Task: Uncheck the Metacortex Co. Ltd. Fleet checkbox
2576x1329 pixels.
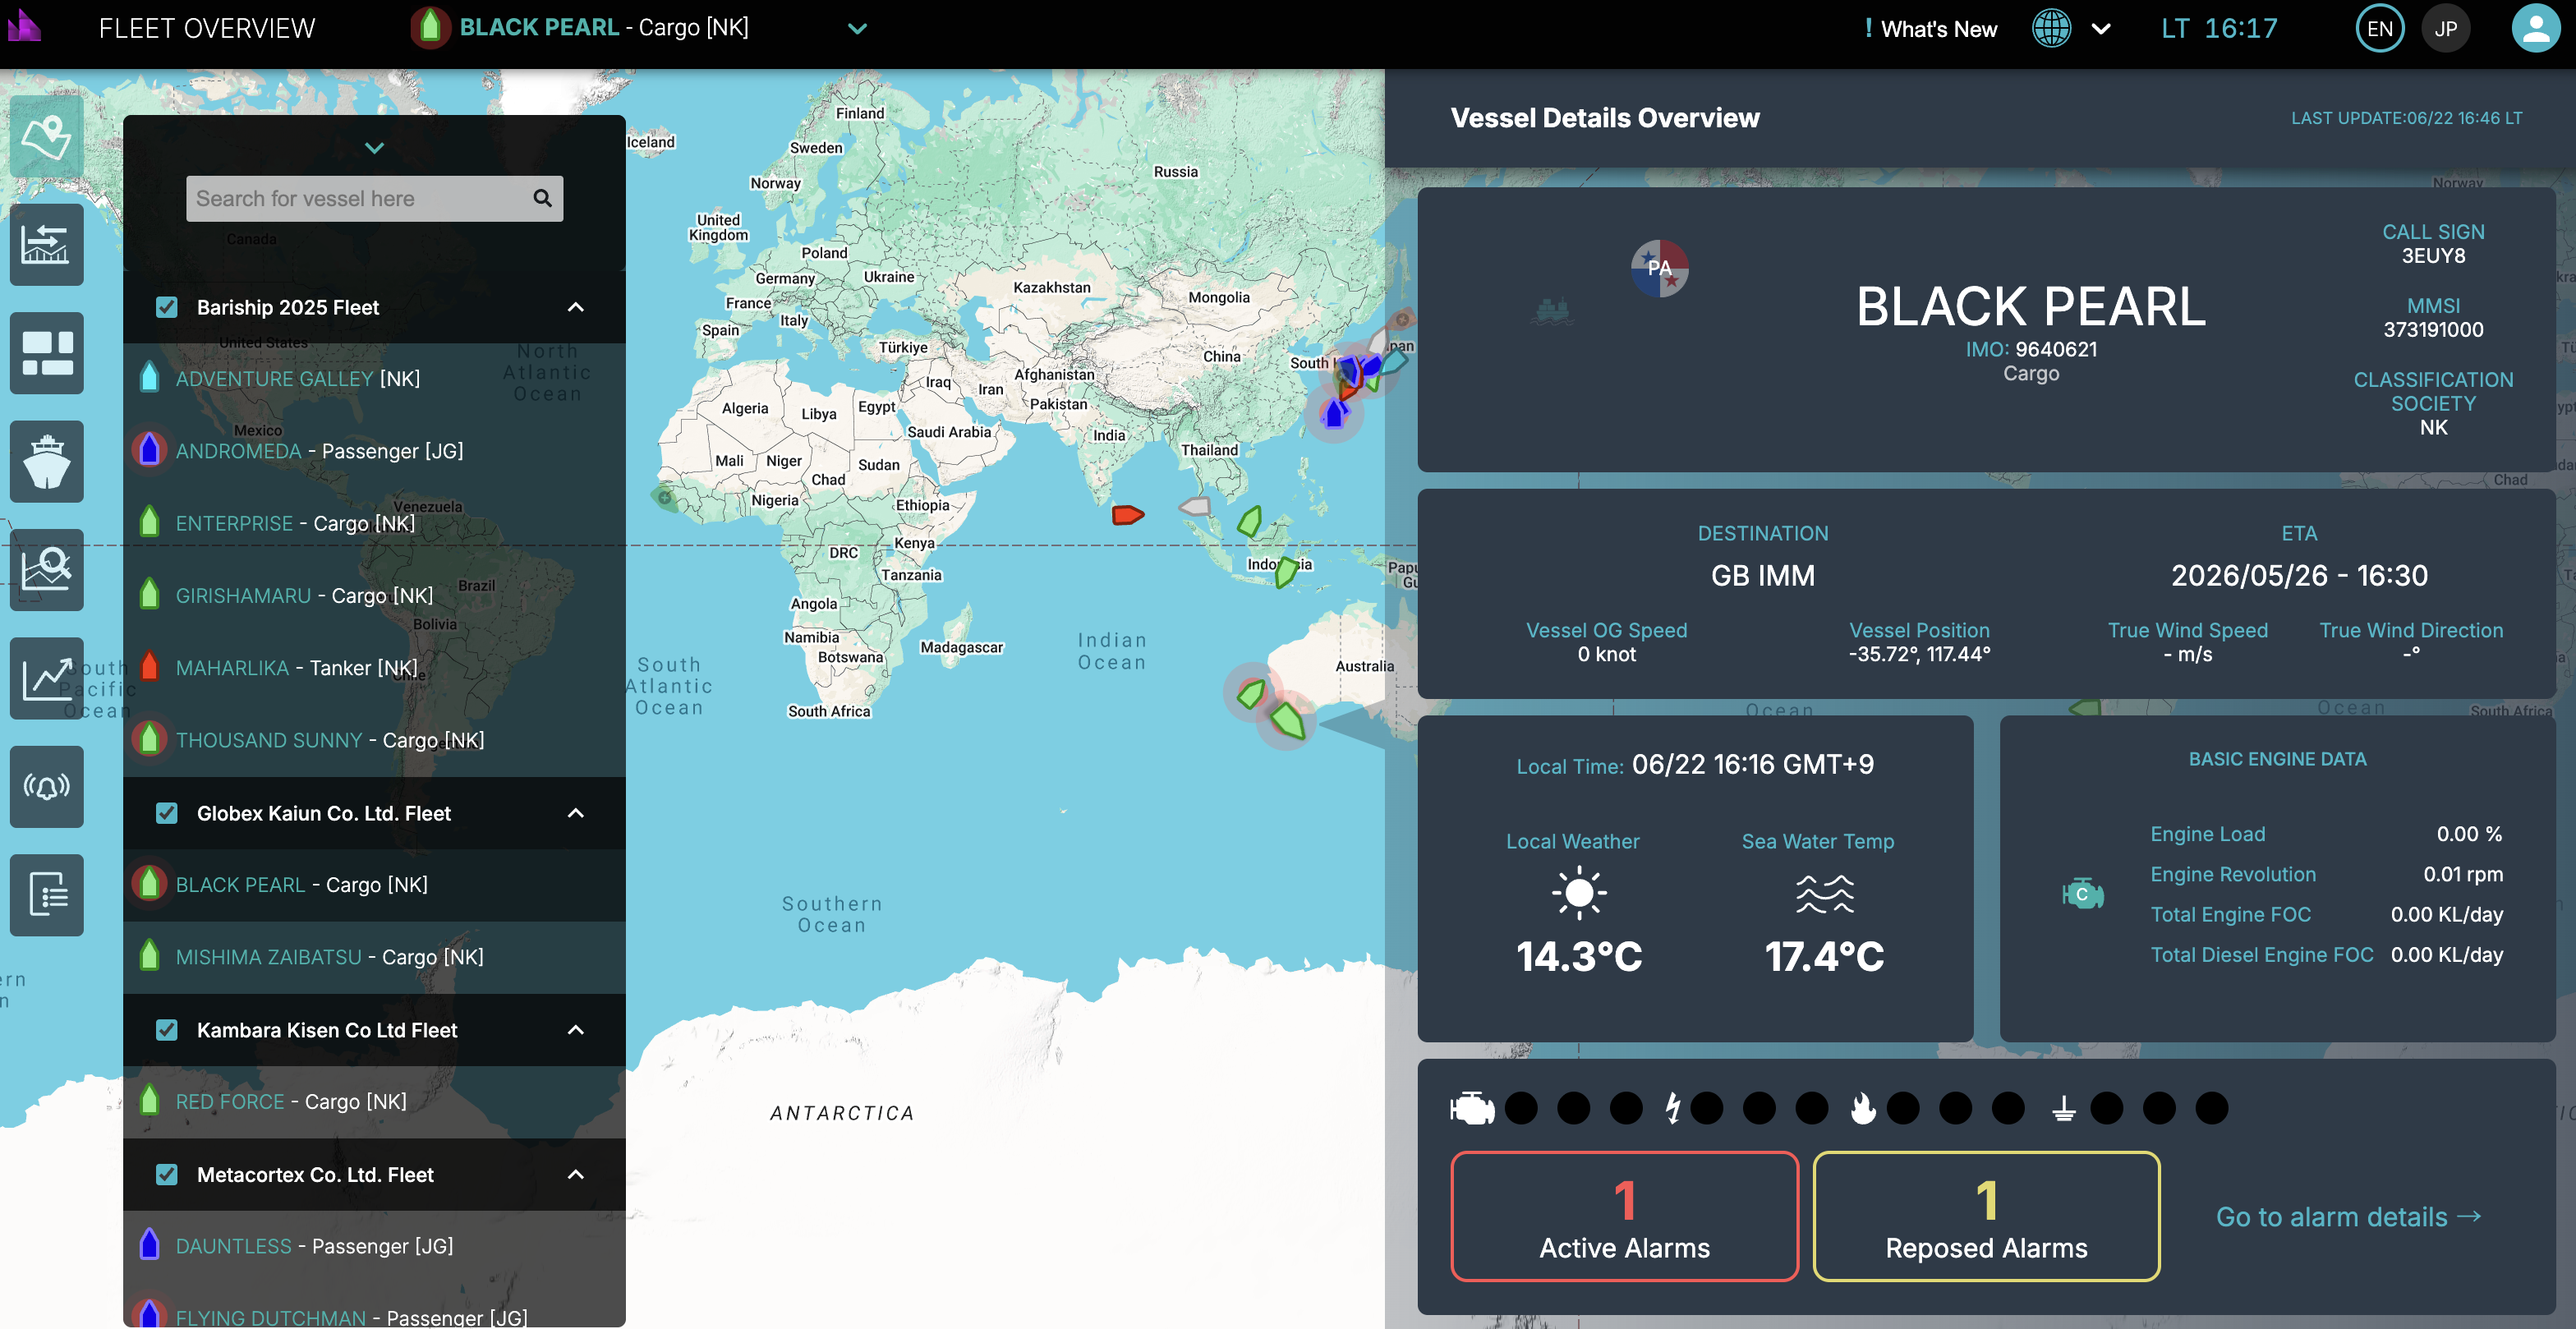Action: click(167, 1175)
